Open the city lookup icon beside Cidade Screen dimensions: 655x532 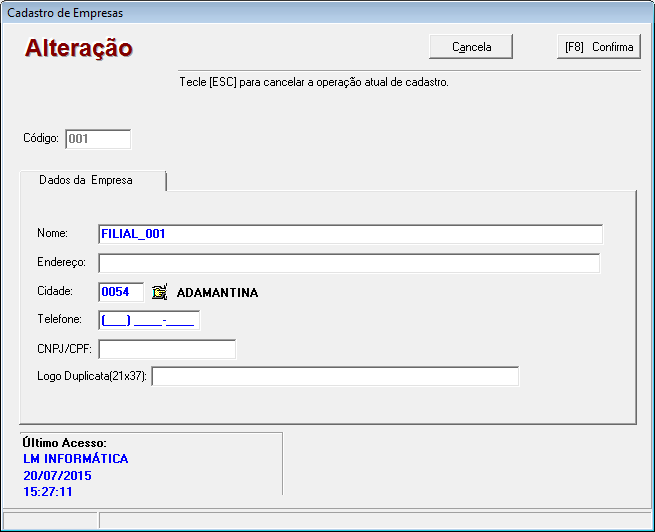(x=159, y=292)
